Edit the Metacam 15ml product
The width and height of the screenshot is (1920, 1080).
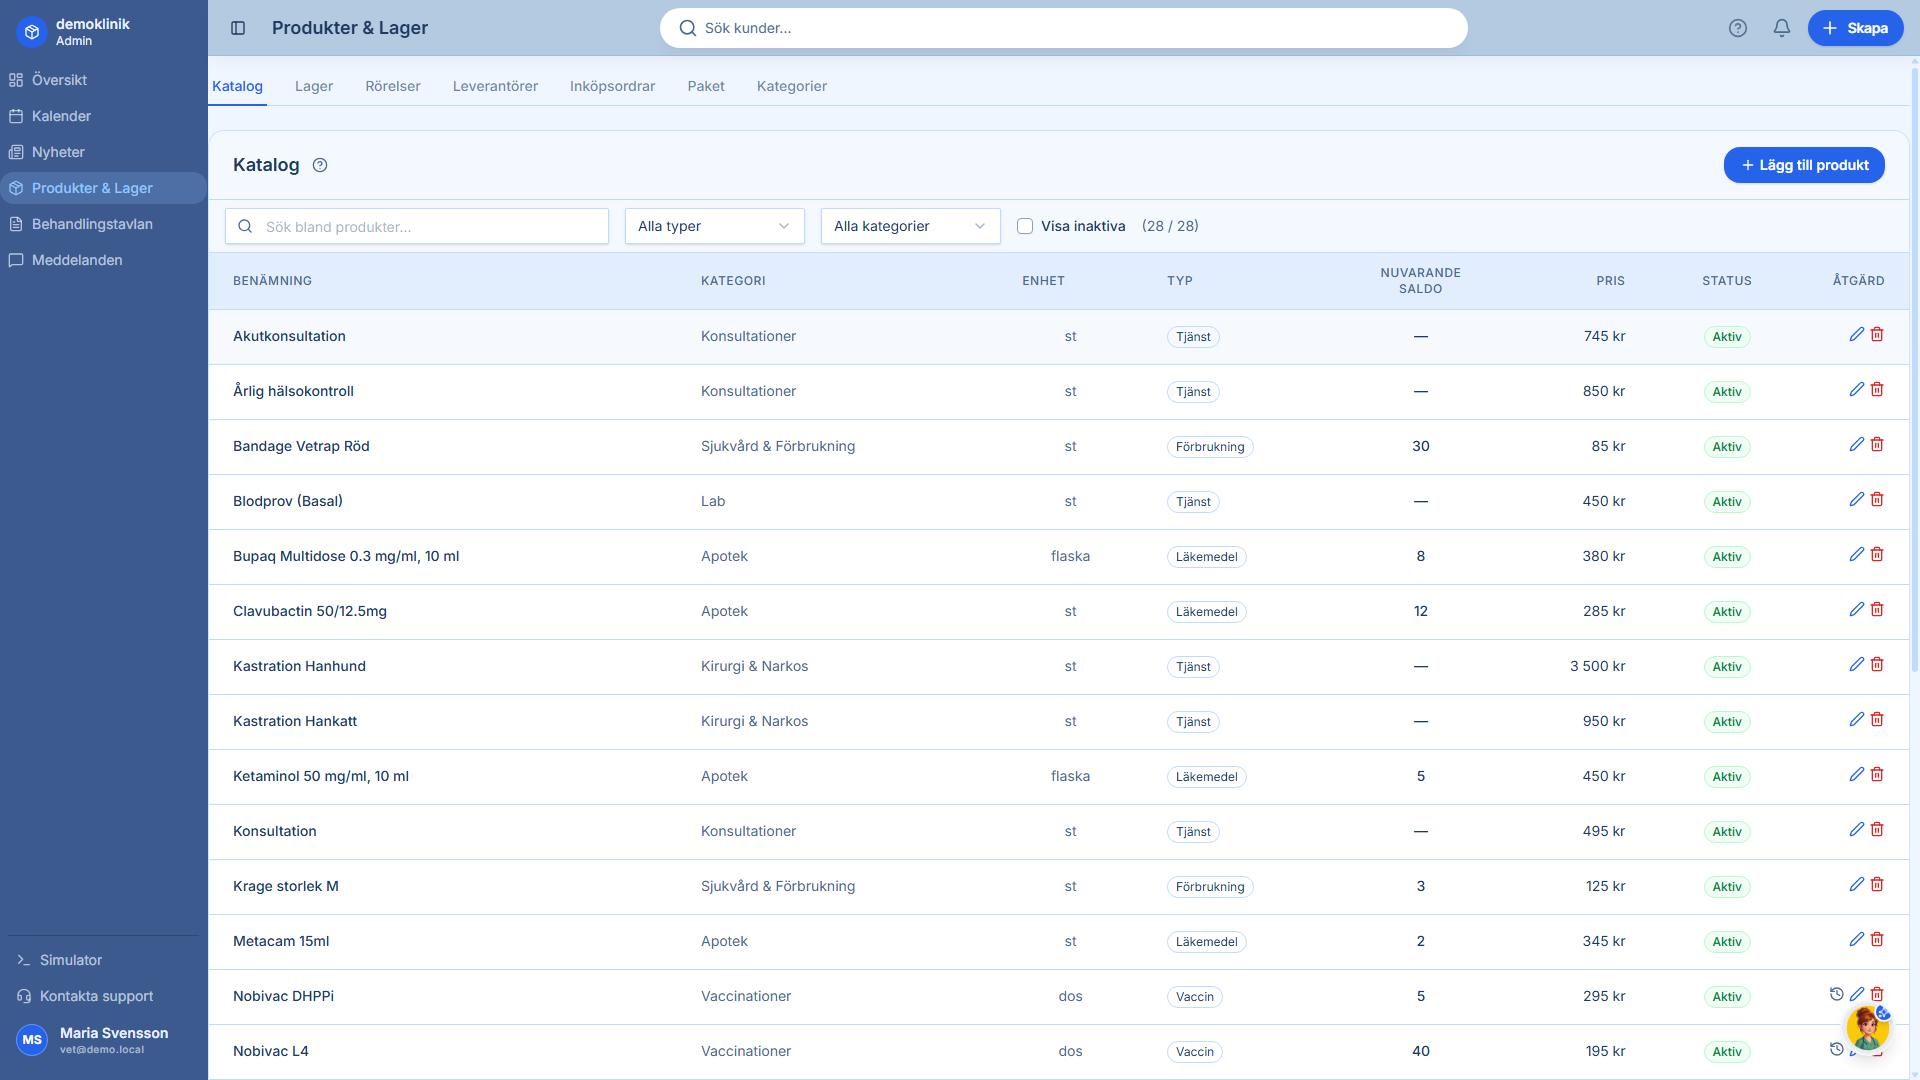click(1856, 940)
